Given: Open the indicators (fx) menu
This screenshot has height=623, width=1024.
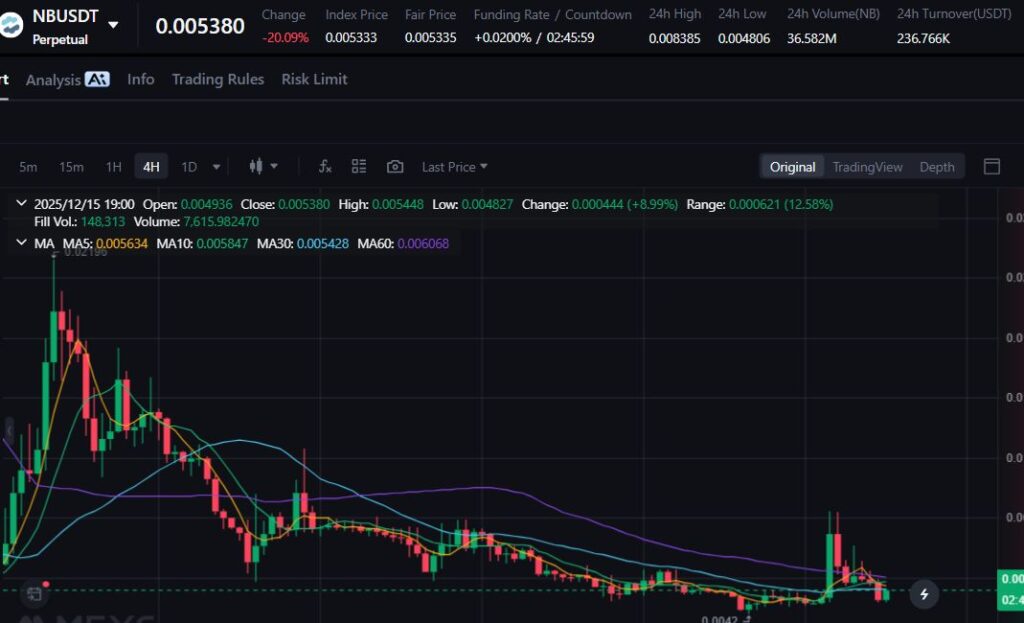Looking at the screenshot, I should (x=325, y=167).
